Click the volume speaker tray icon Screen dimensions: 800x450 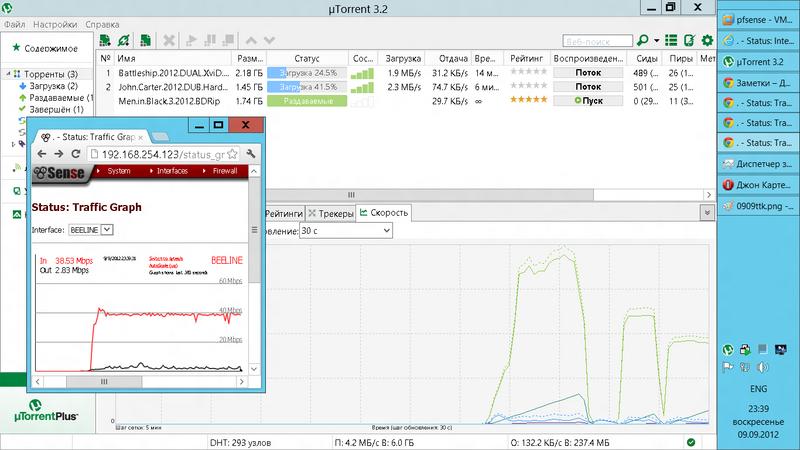[763, 367]
